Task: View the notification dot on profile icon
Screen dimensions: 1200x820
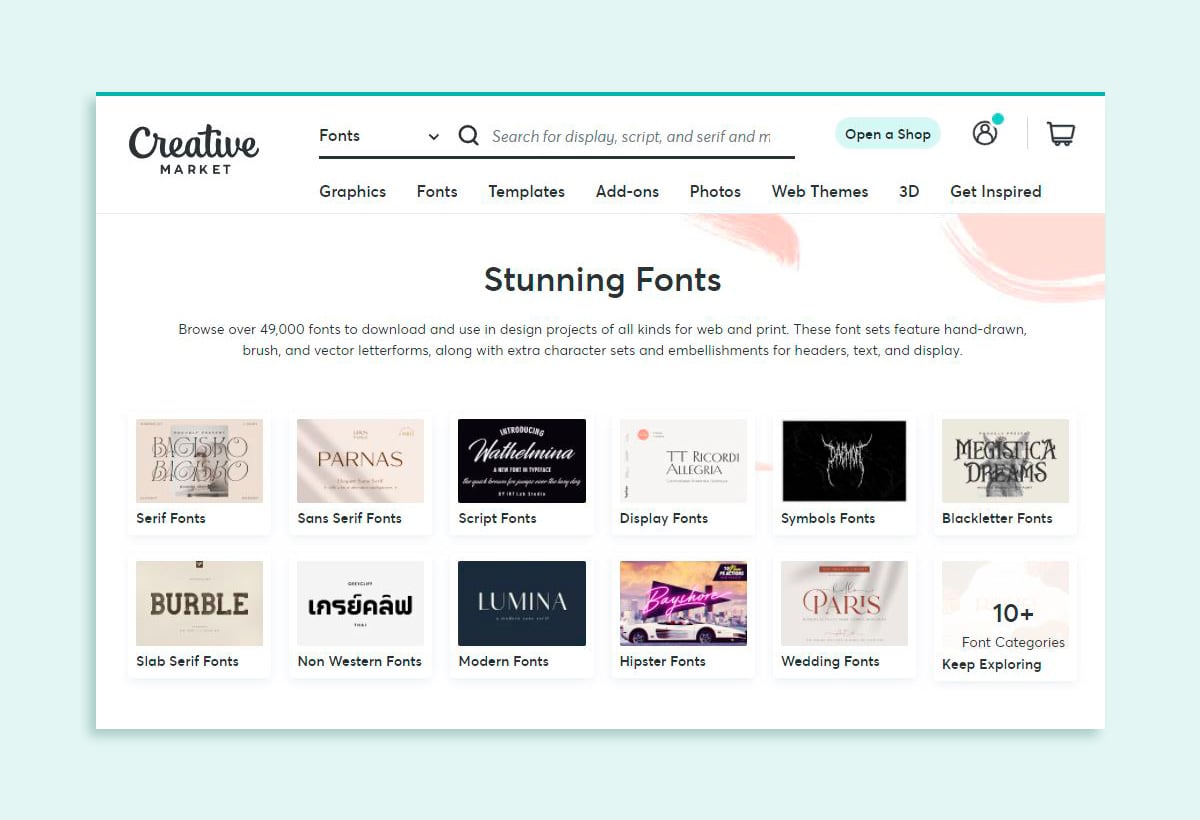Action: pyautogui.click(x=997, y=119)
